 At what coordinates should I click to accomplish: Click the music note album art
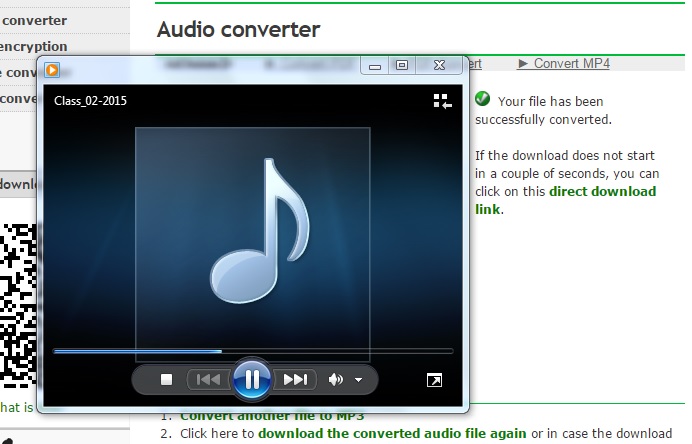252,244
